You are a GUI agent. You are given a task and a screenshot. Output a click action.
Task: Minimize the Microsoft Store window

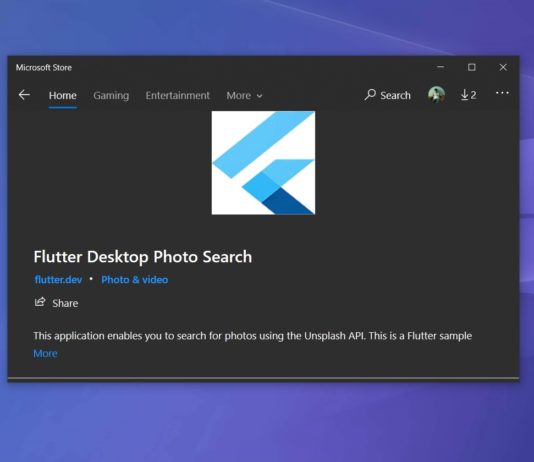pyautogui.click(x=440, y=67)
